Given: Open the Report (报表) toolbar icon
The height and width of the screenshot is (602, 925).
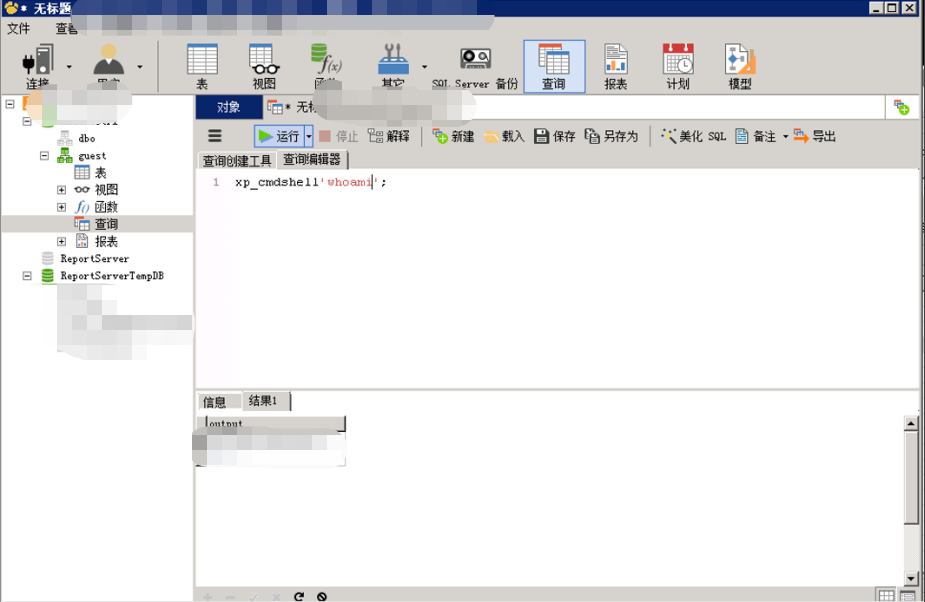Looking at the screenshot, I should coord(615,67).
